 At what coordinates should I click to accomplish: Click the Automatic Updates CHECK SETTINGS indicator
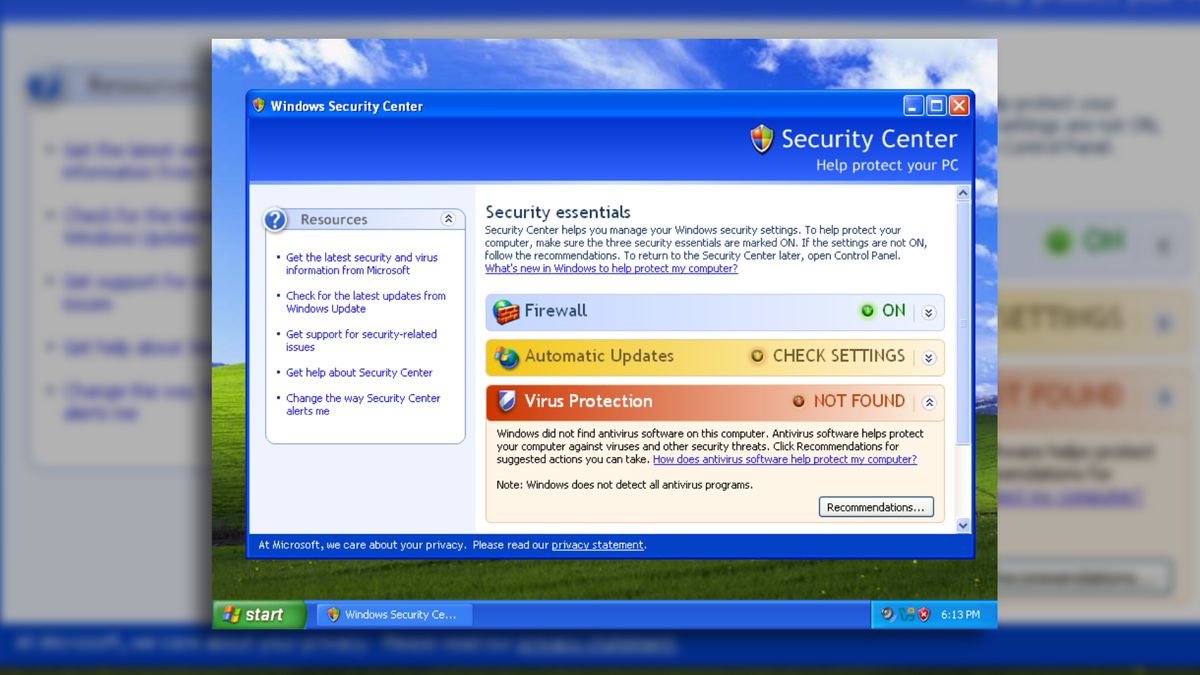coord(830,356)
